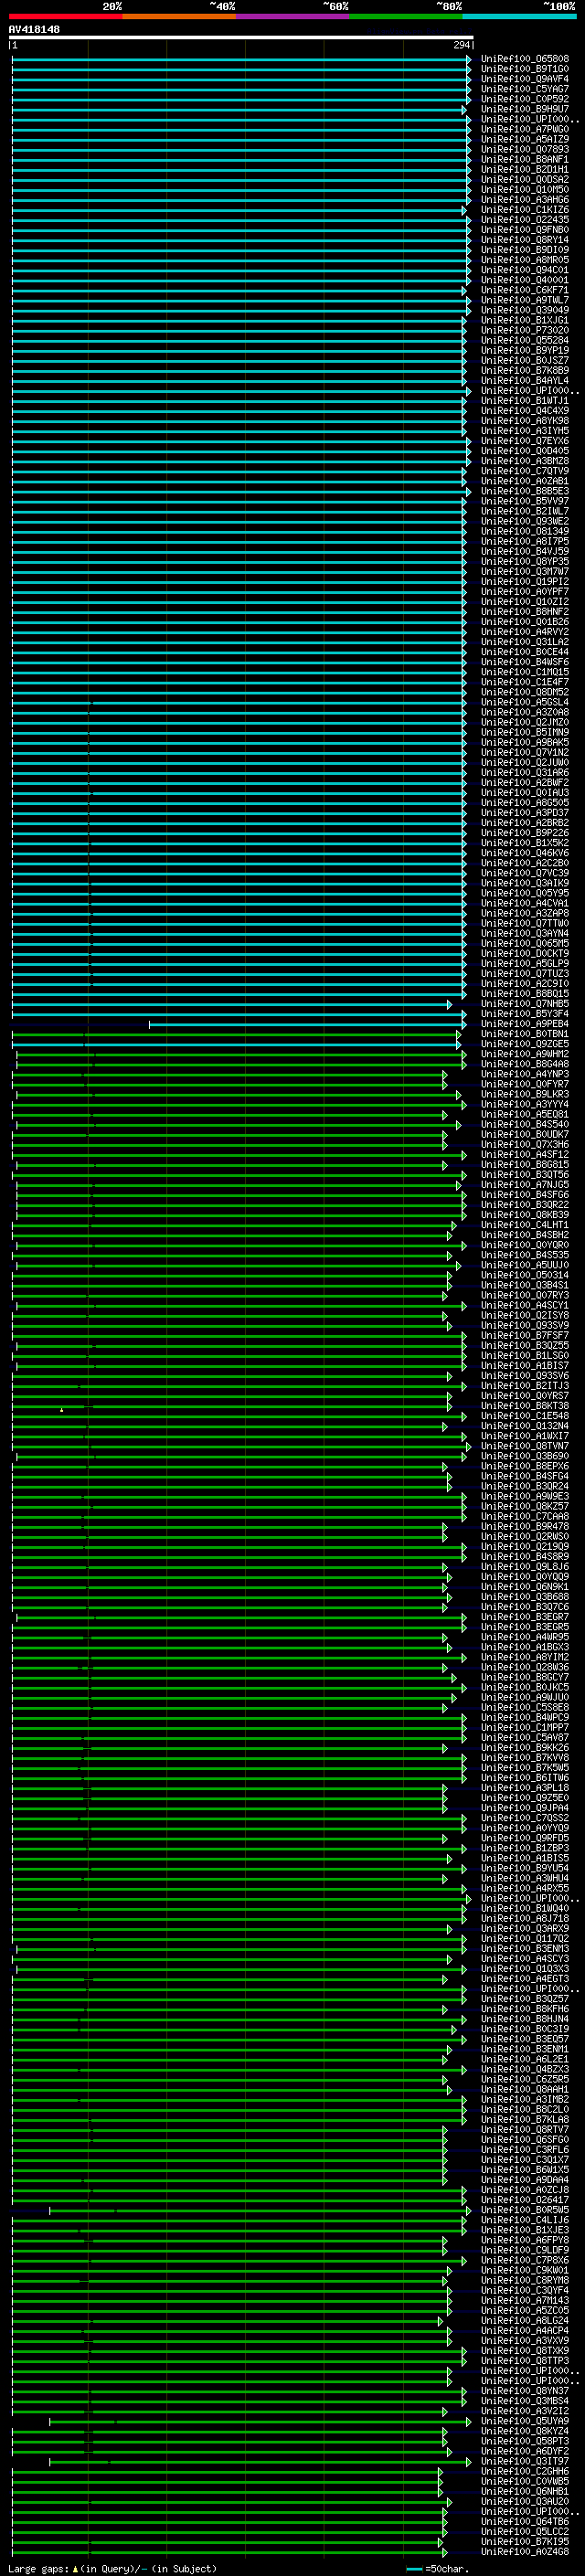Click the AV418148 query name label
Screen dimensions: 585x2576
(x=34, y=30)
